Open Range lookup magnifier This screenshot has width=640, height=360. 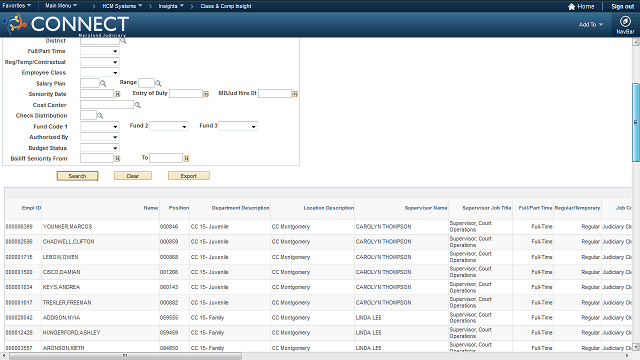pyautogui.click(x=158, y=83)
